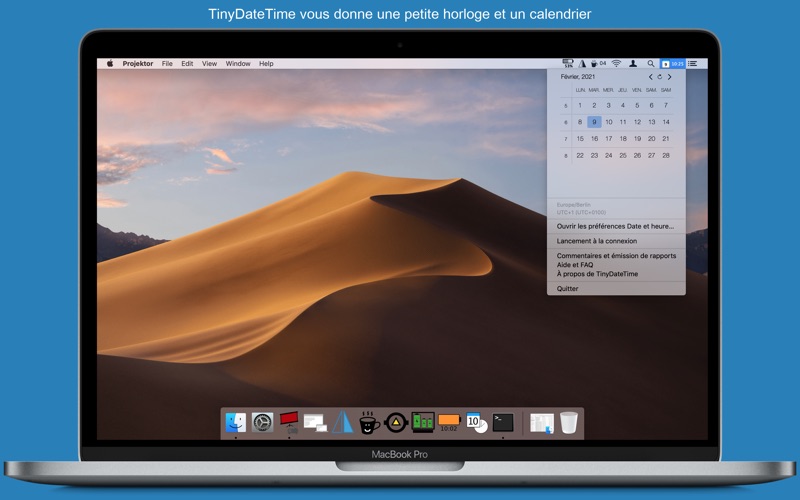This screenshot has width=800, height=500.
Task: Select date 28 in the calendar
Action: (666, 156)
